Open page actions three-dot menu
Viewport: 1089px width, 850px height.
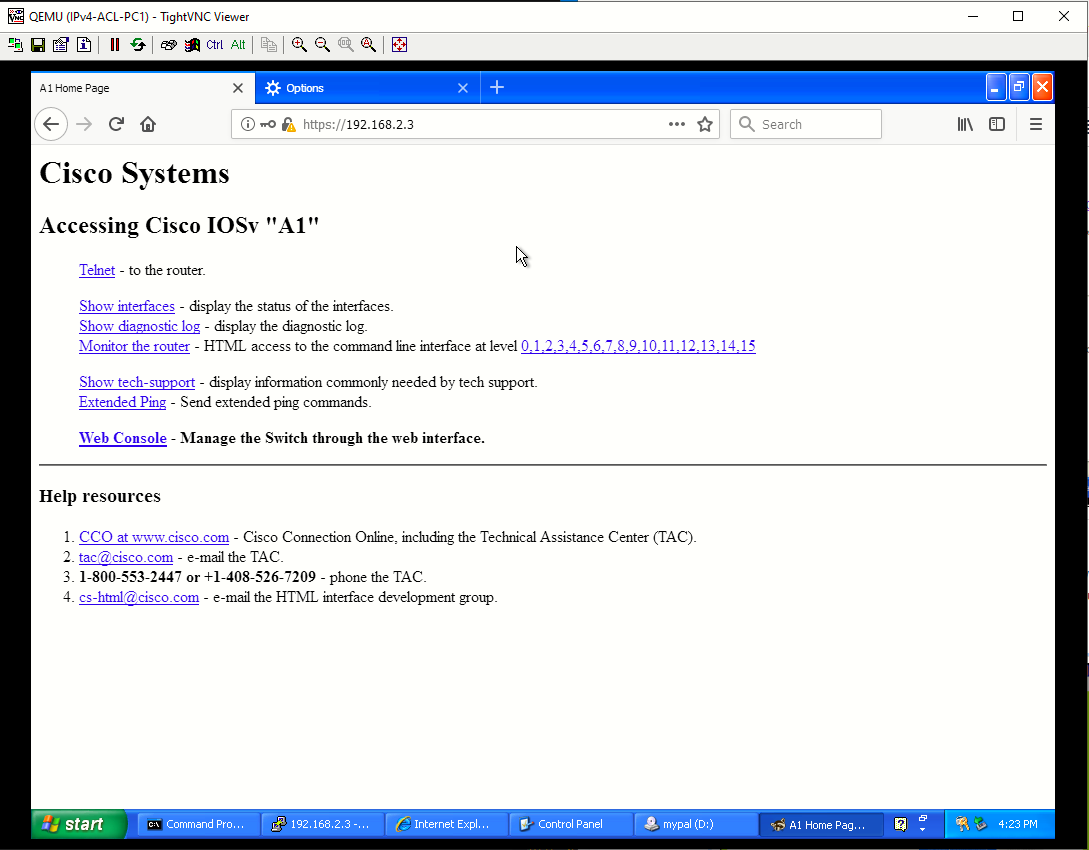[x=676, y=124]
